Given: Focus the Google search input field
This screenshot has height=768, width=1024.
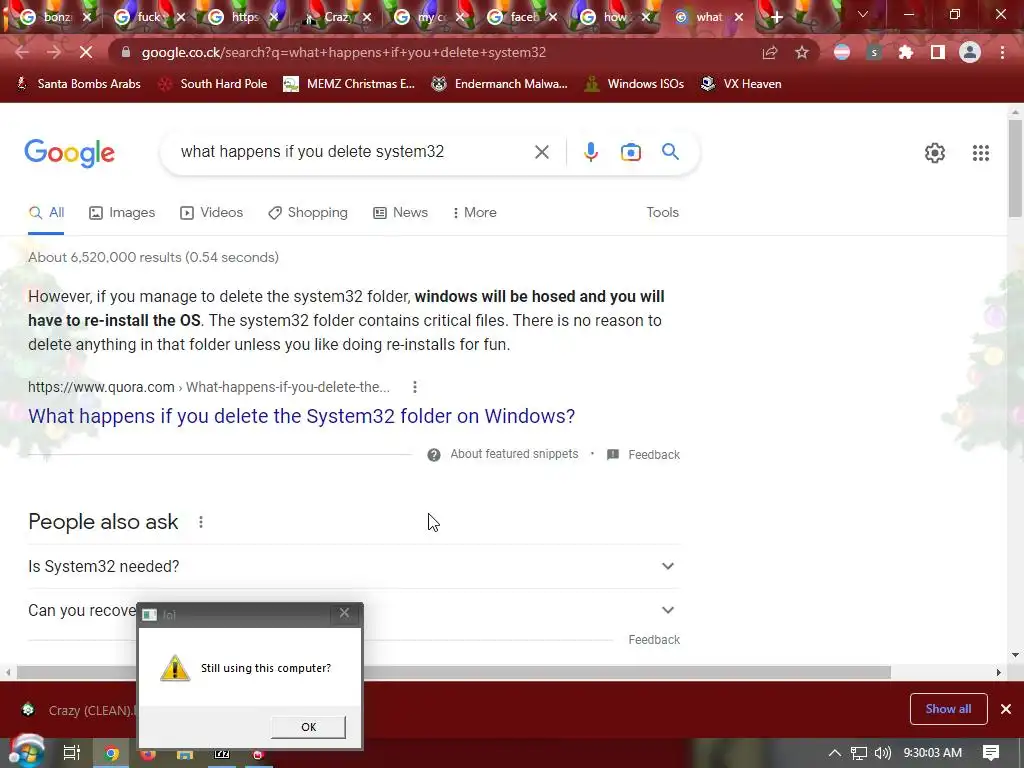Looking at the screenshot, I should 353,152.
